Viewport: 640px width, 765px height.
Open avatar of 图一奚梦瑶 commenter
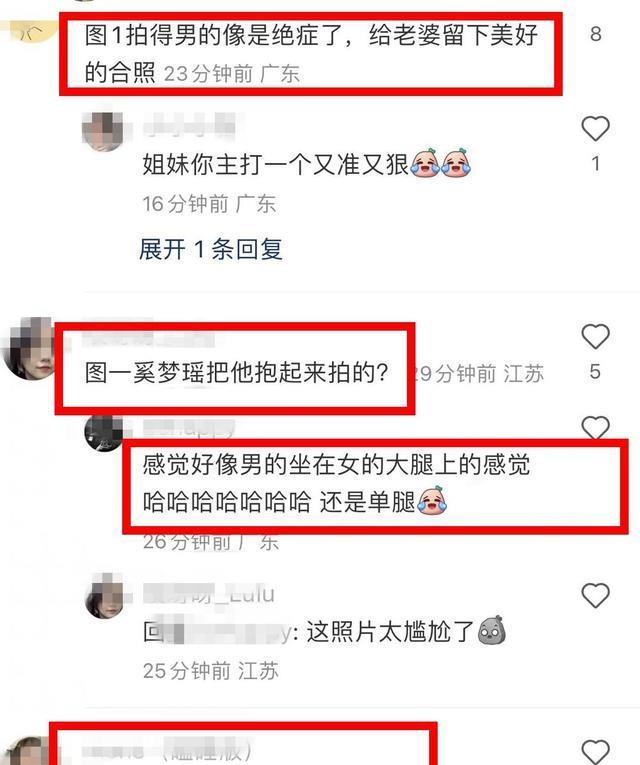[x=28, y=348]
